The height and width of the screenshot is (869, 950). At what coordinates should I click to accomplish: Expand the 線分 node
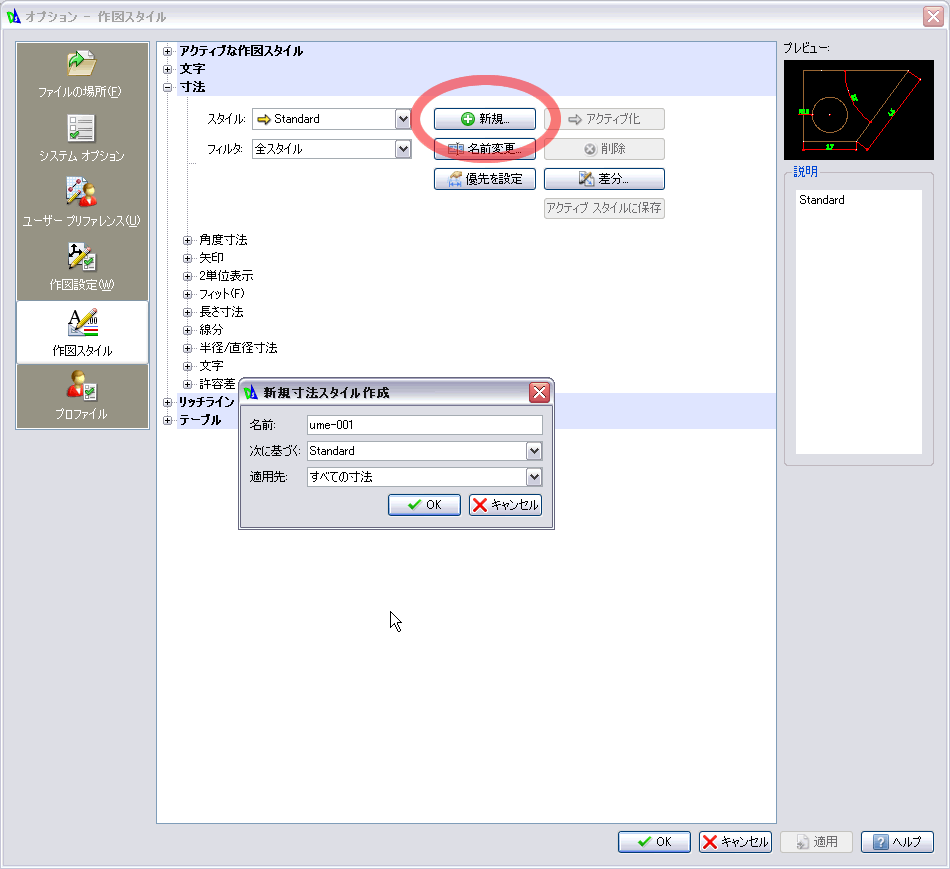point(188,330)
